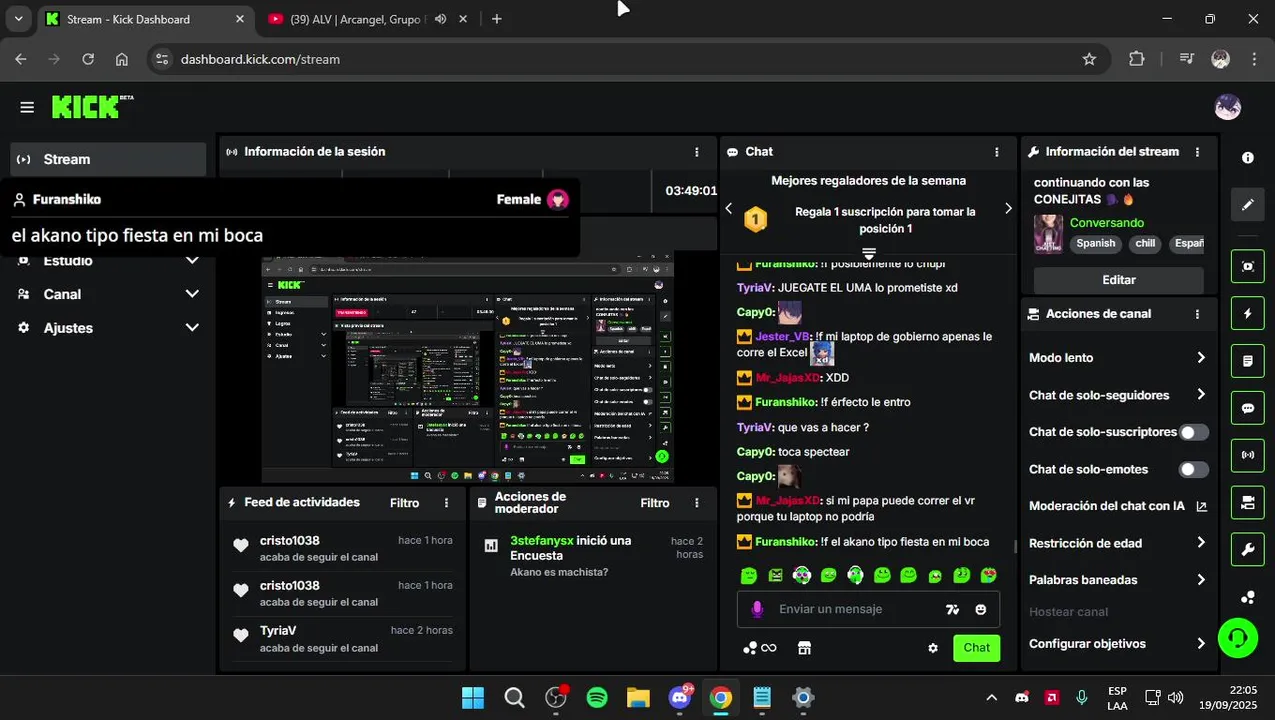The height and width of the screenshot is (720, 1275).
Task: Click the chat bubble icon in right sidebar
Action: (1248, 408)
